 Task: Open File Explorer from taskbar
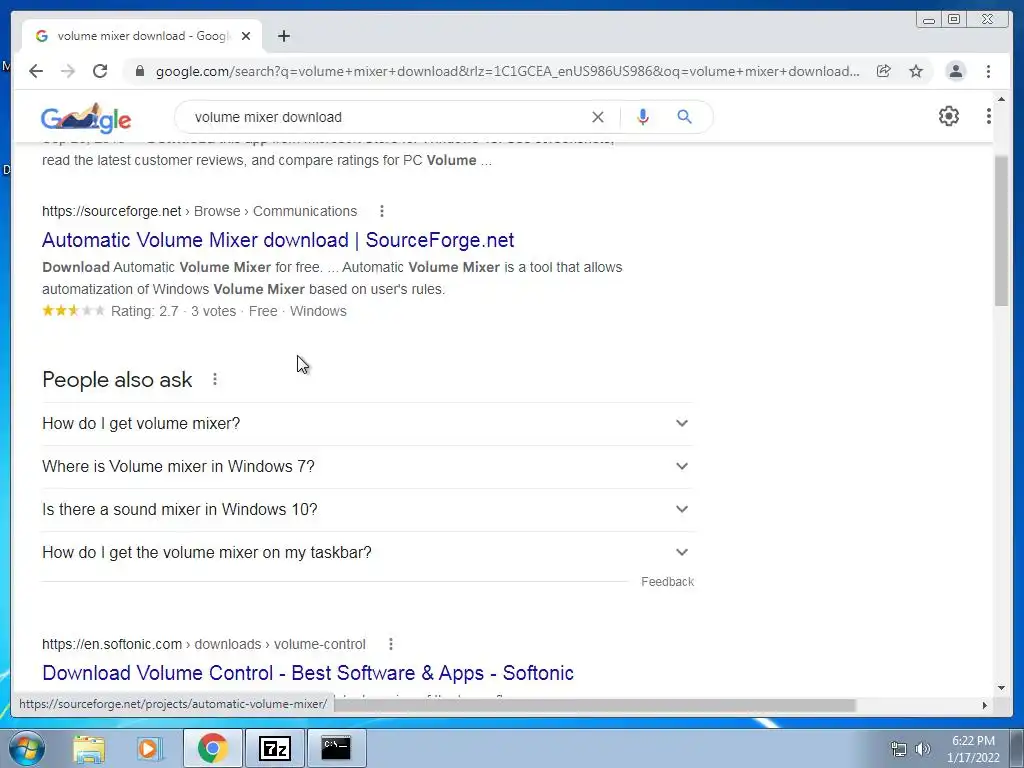(x=89, y=748)
